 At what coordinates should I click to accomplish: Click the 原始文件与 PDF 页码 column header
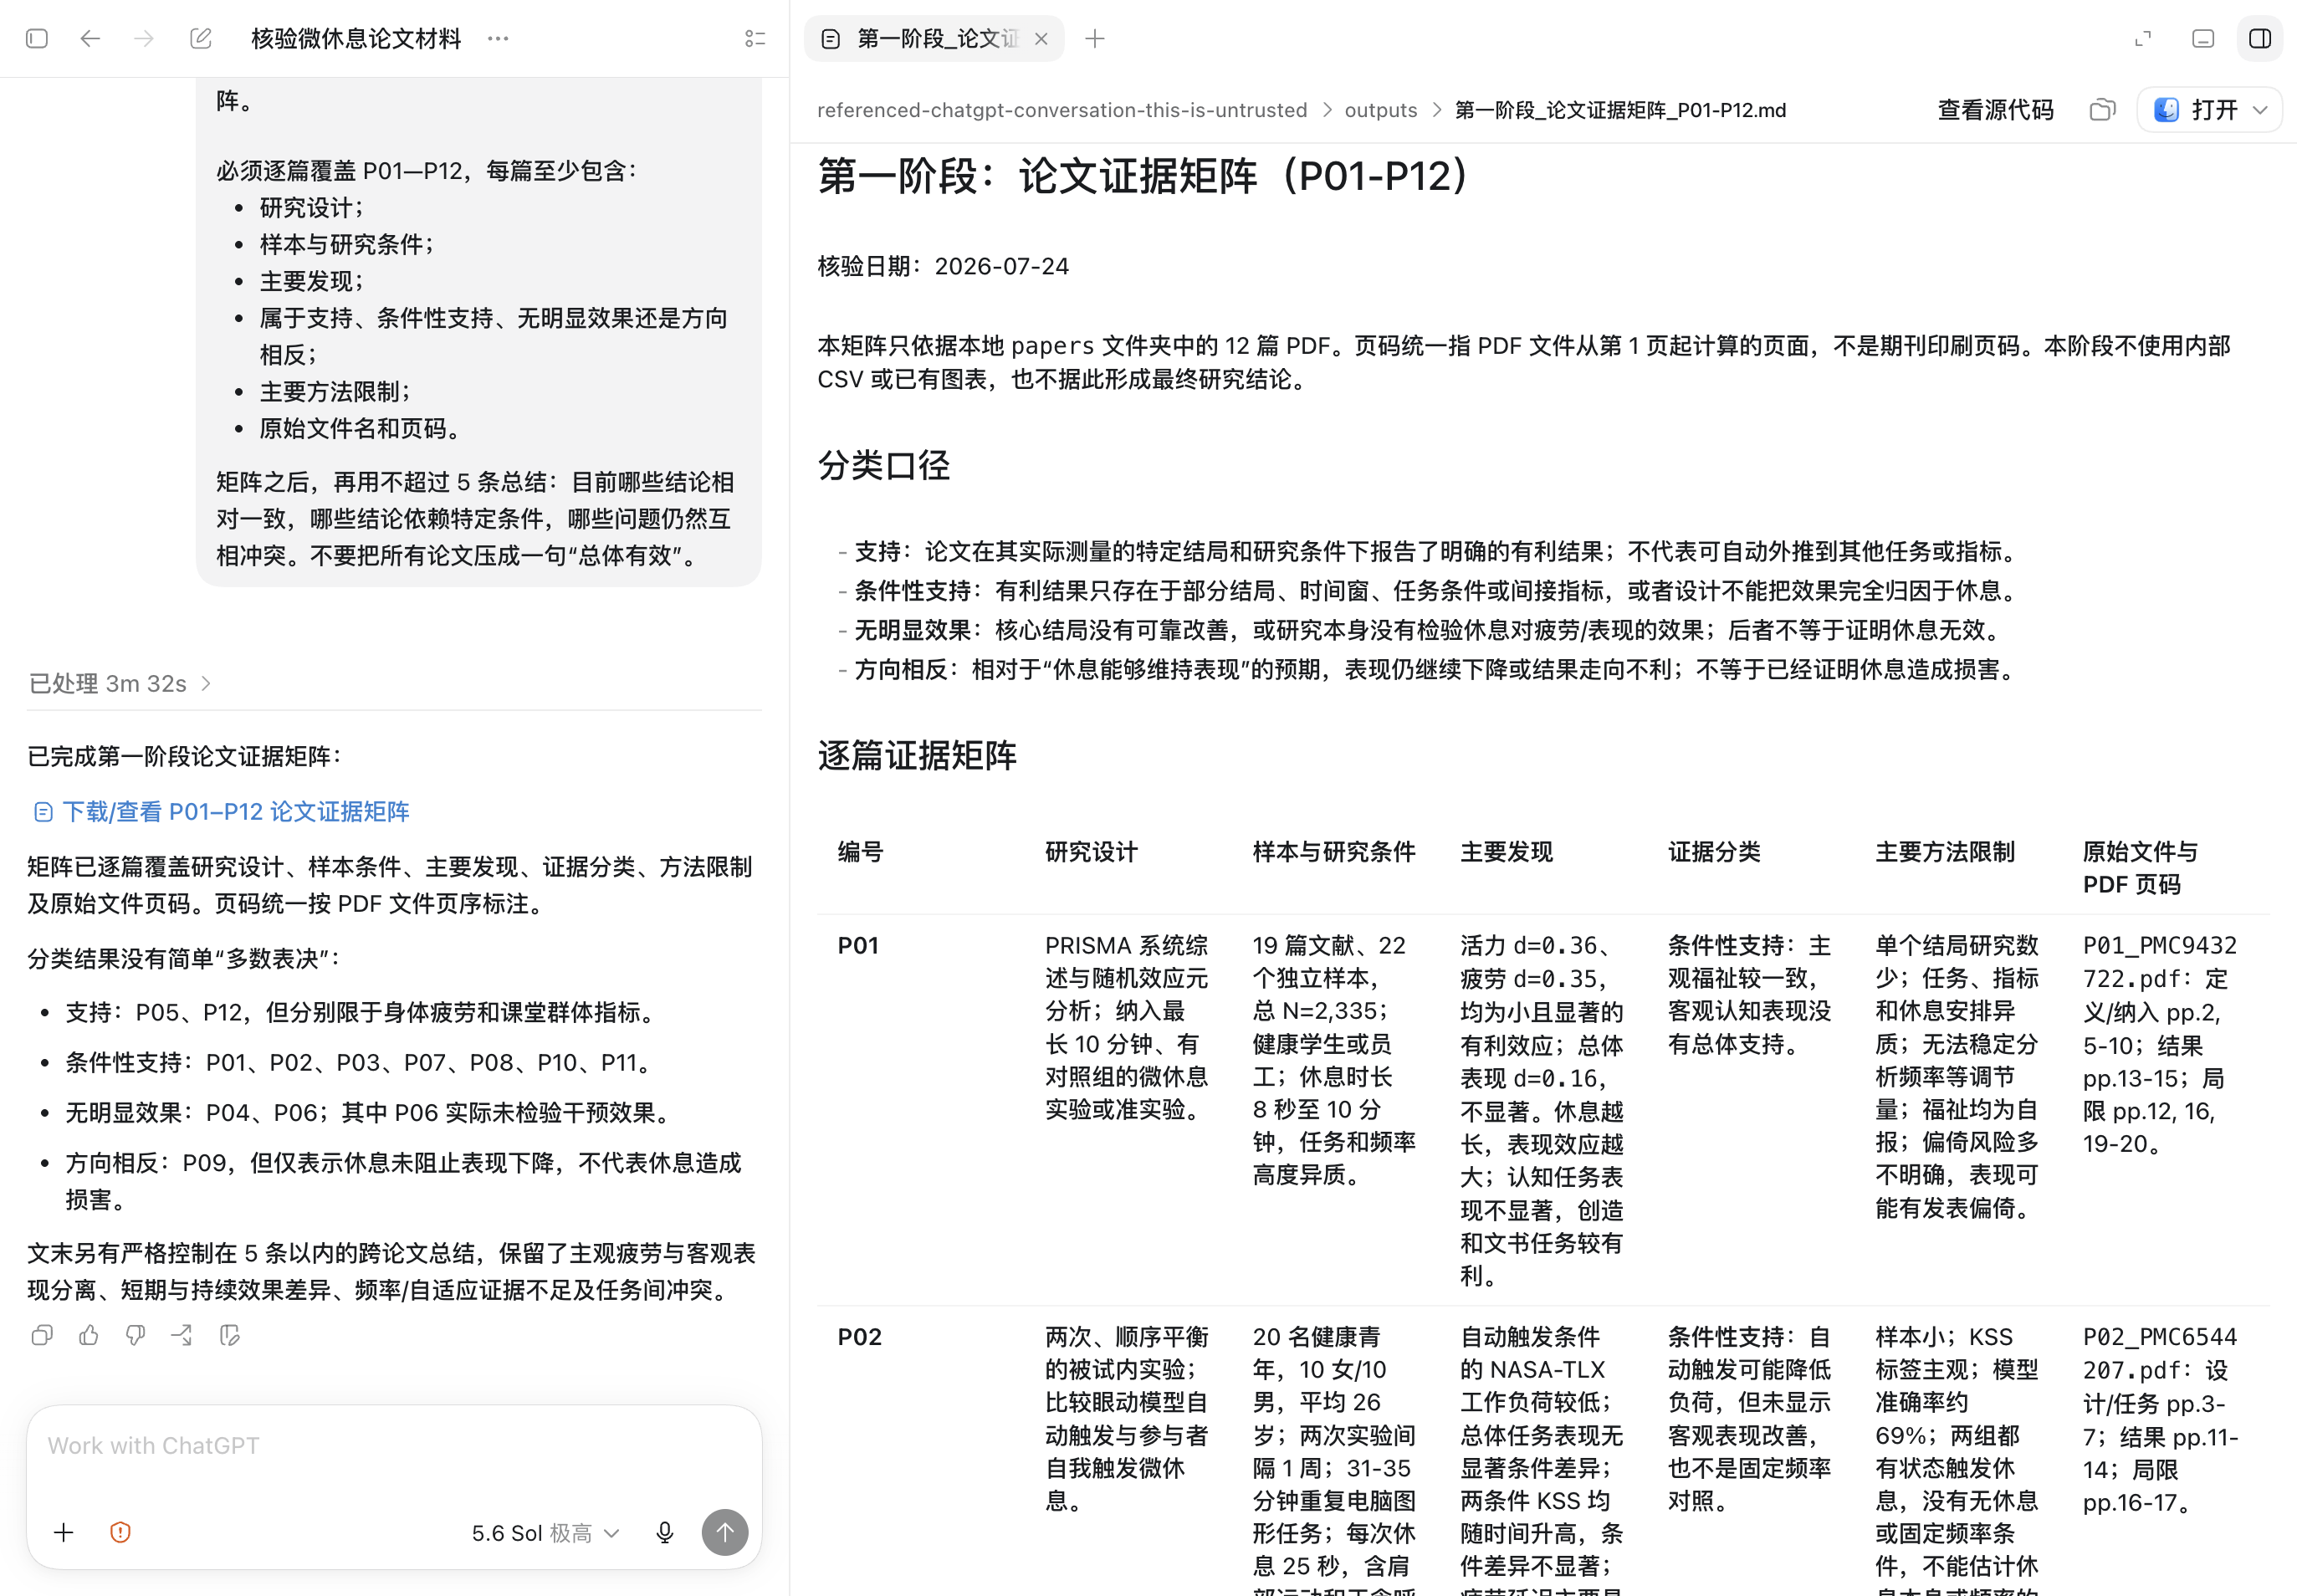2141,868
